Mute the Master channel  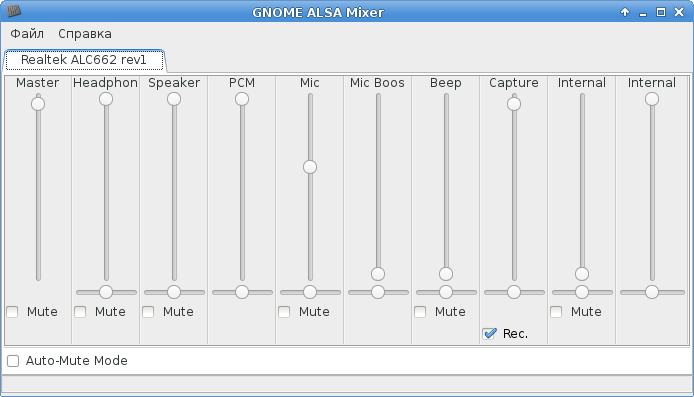coord(12,312)
